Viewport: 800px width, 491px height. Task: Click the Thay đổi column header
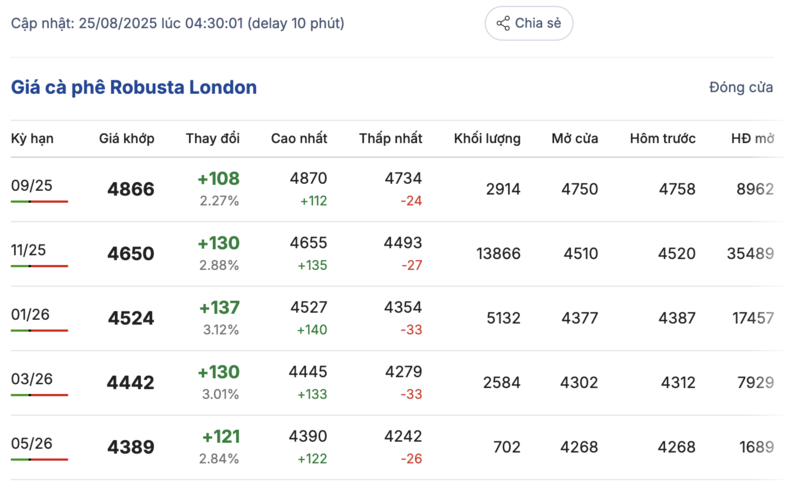[212, 138]
